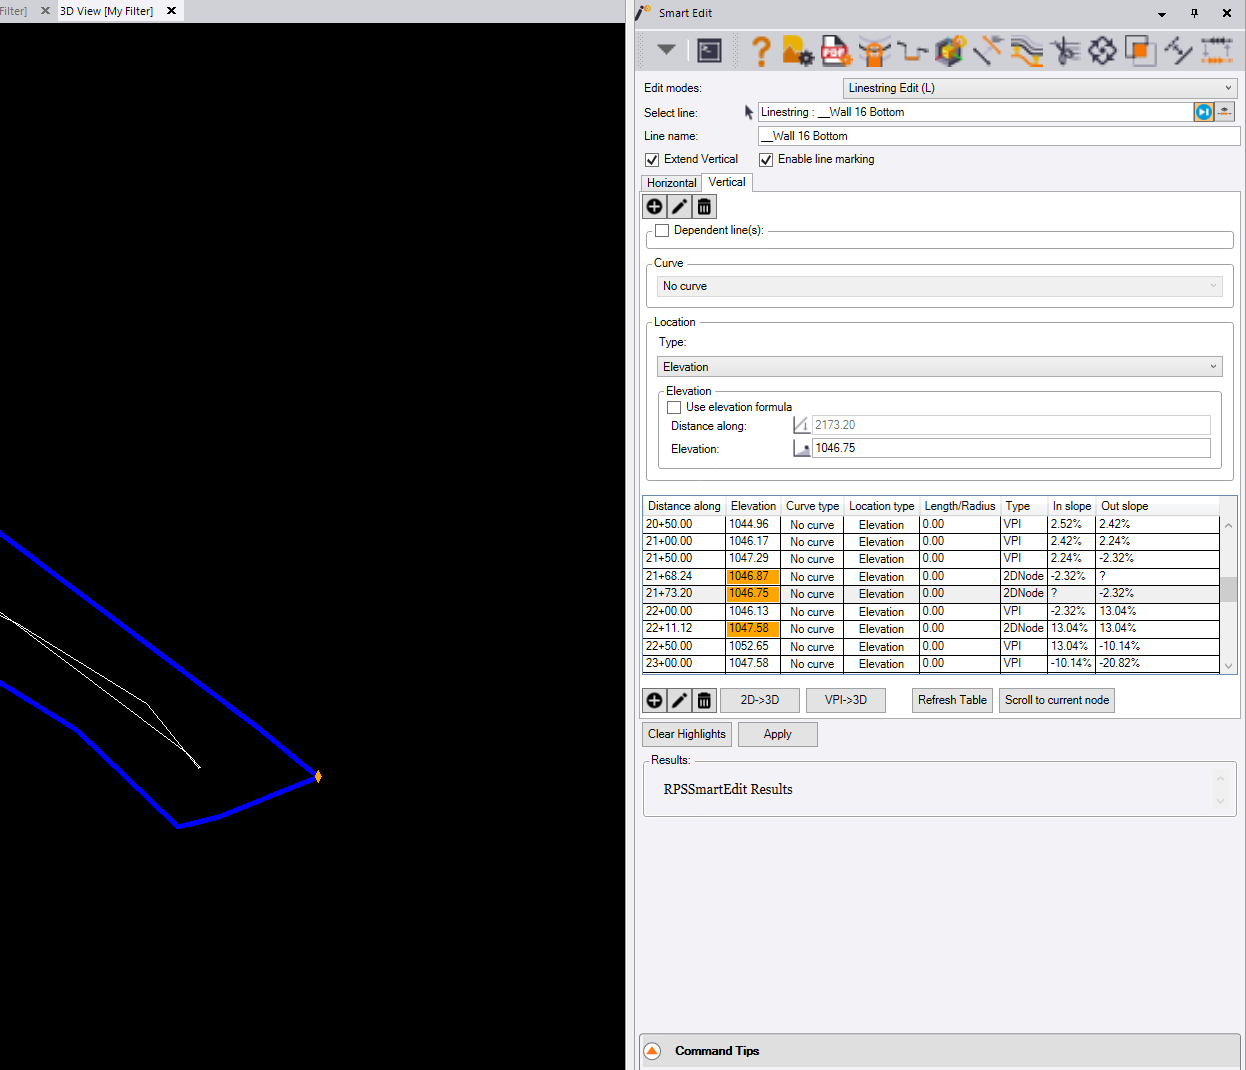The height and width of the screenshot is (1070, 1246).
Task: Click the blue skip-forward icon in Select line
Action: [x=1203, y=112]
